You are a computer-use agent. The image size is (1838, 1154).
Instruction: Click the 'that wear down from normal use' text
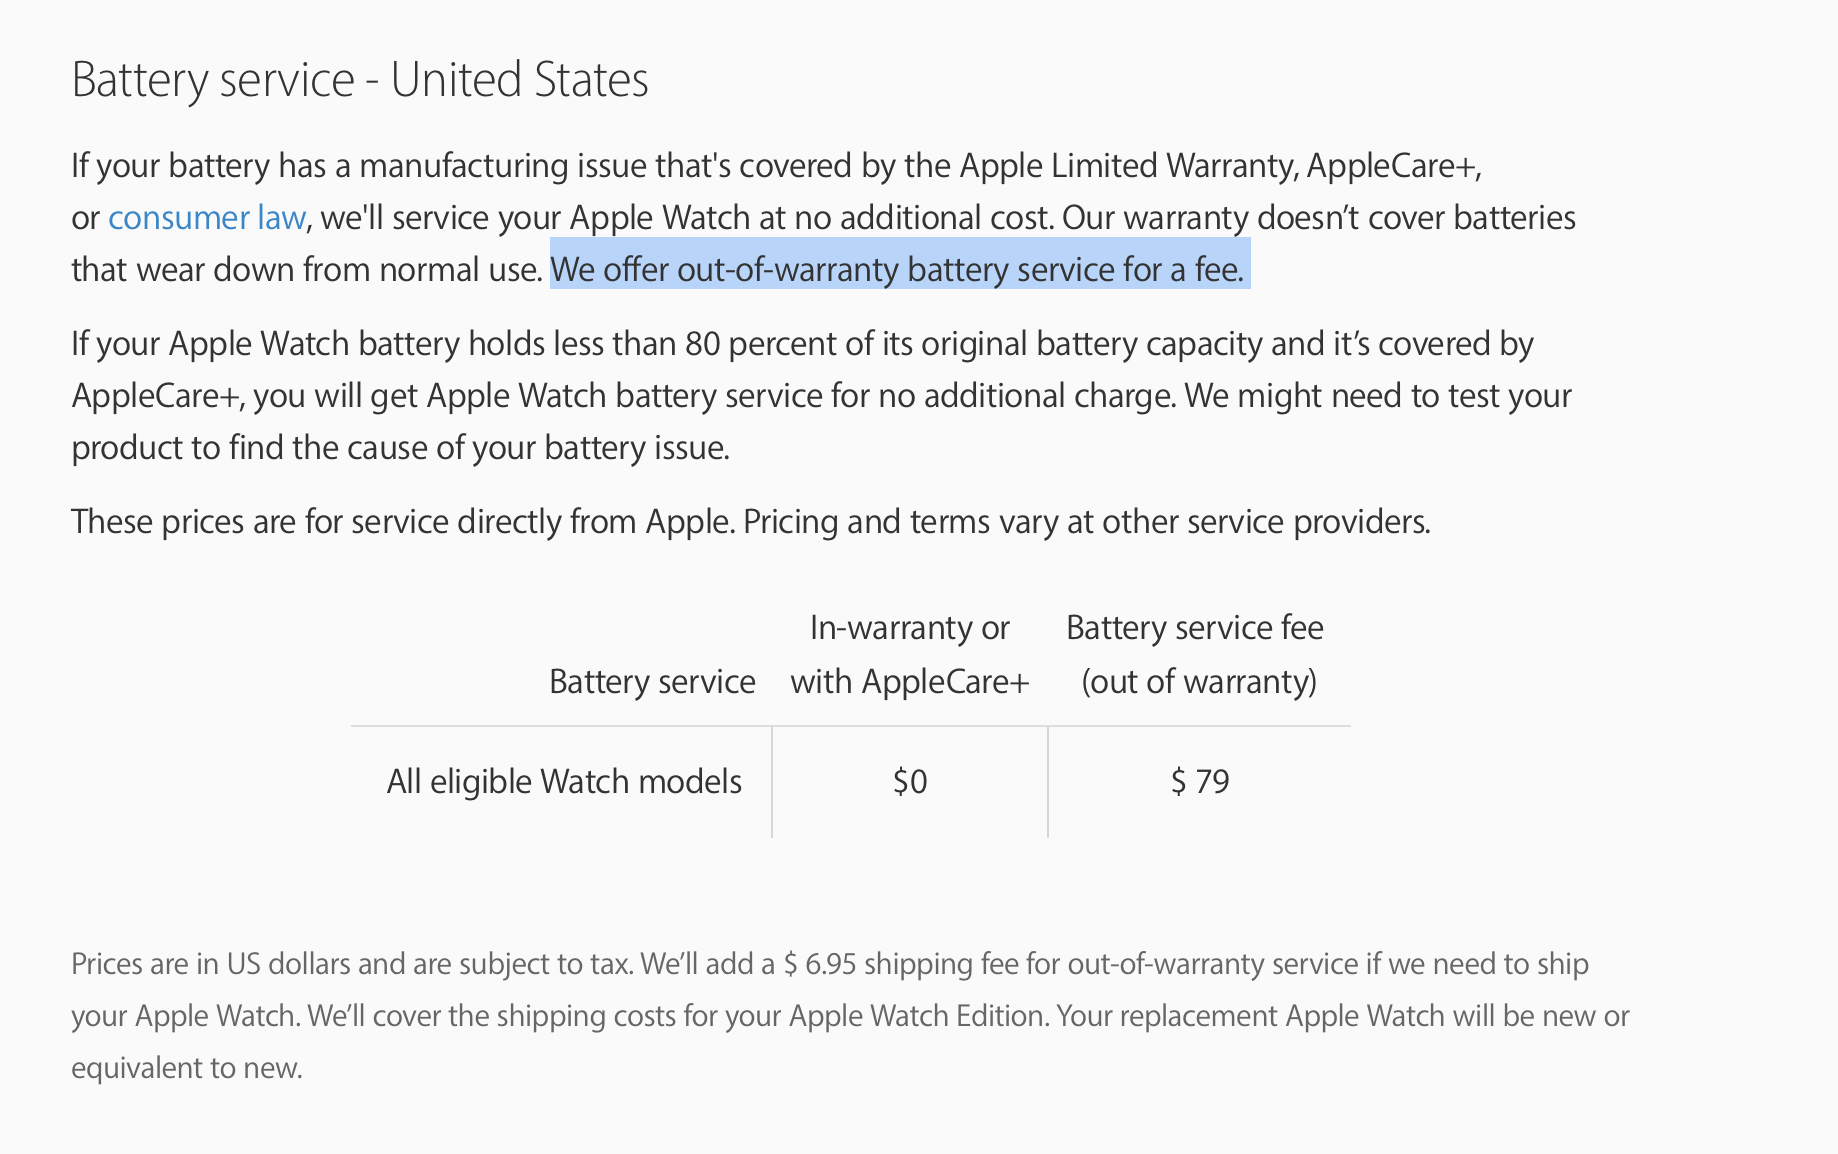307,270
